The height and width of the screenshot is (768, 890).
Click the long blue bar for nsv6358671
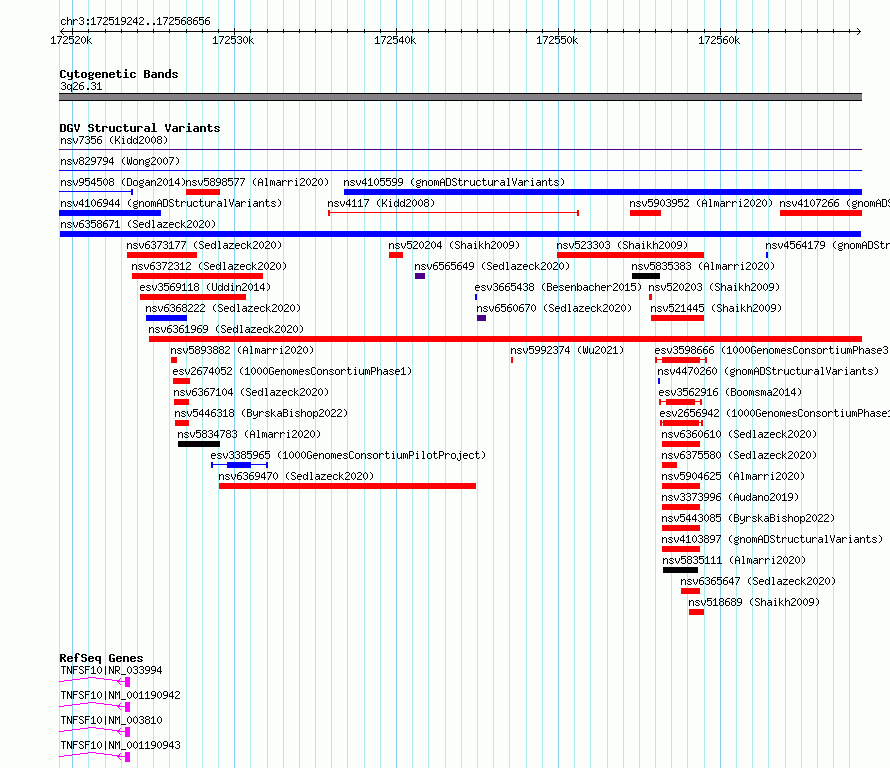point(460,234)
